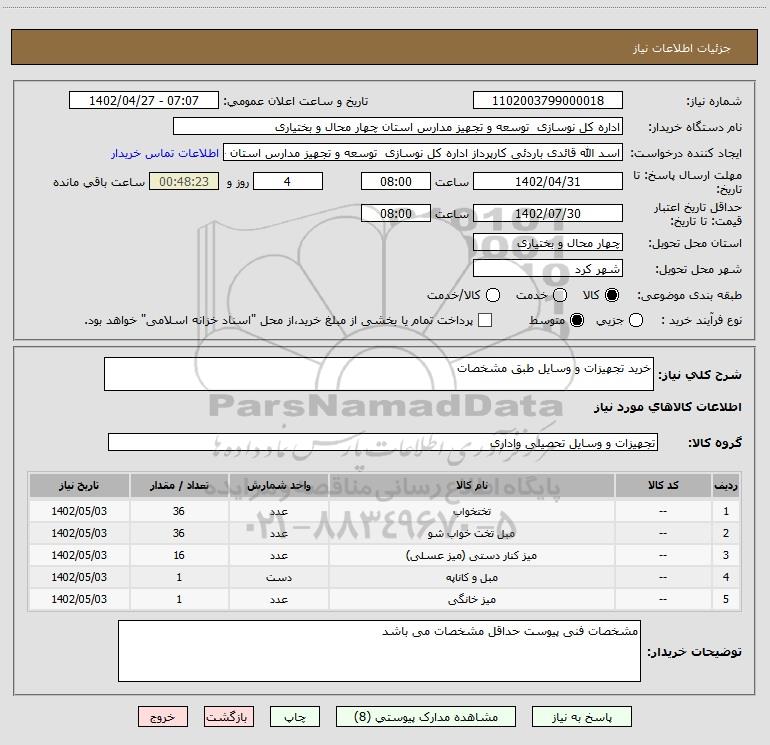The image size is (770, 745).
Task: Click row number 4 in the table
Action: (726, 578)
